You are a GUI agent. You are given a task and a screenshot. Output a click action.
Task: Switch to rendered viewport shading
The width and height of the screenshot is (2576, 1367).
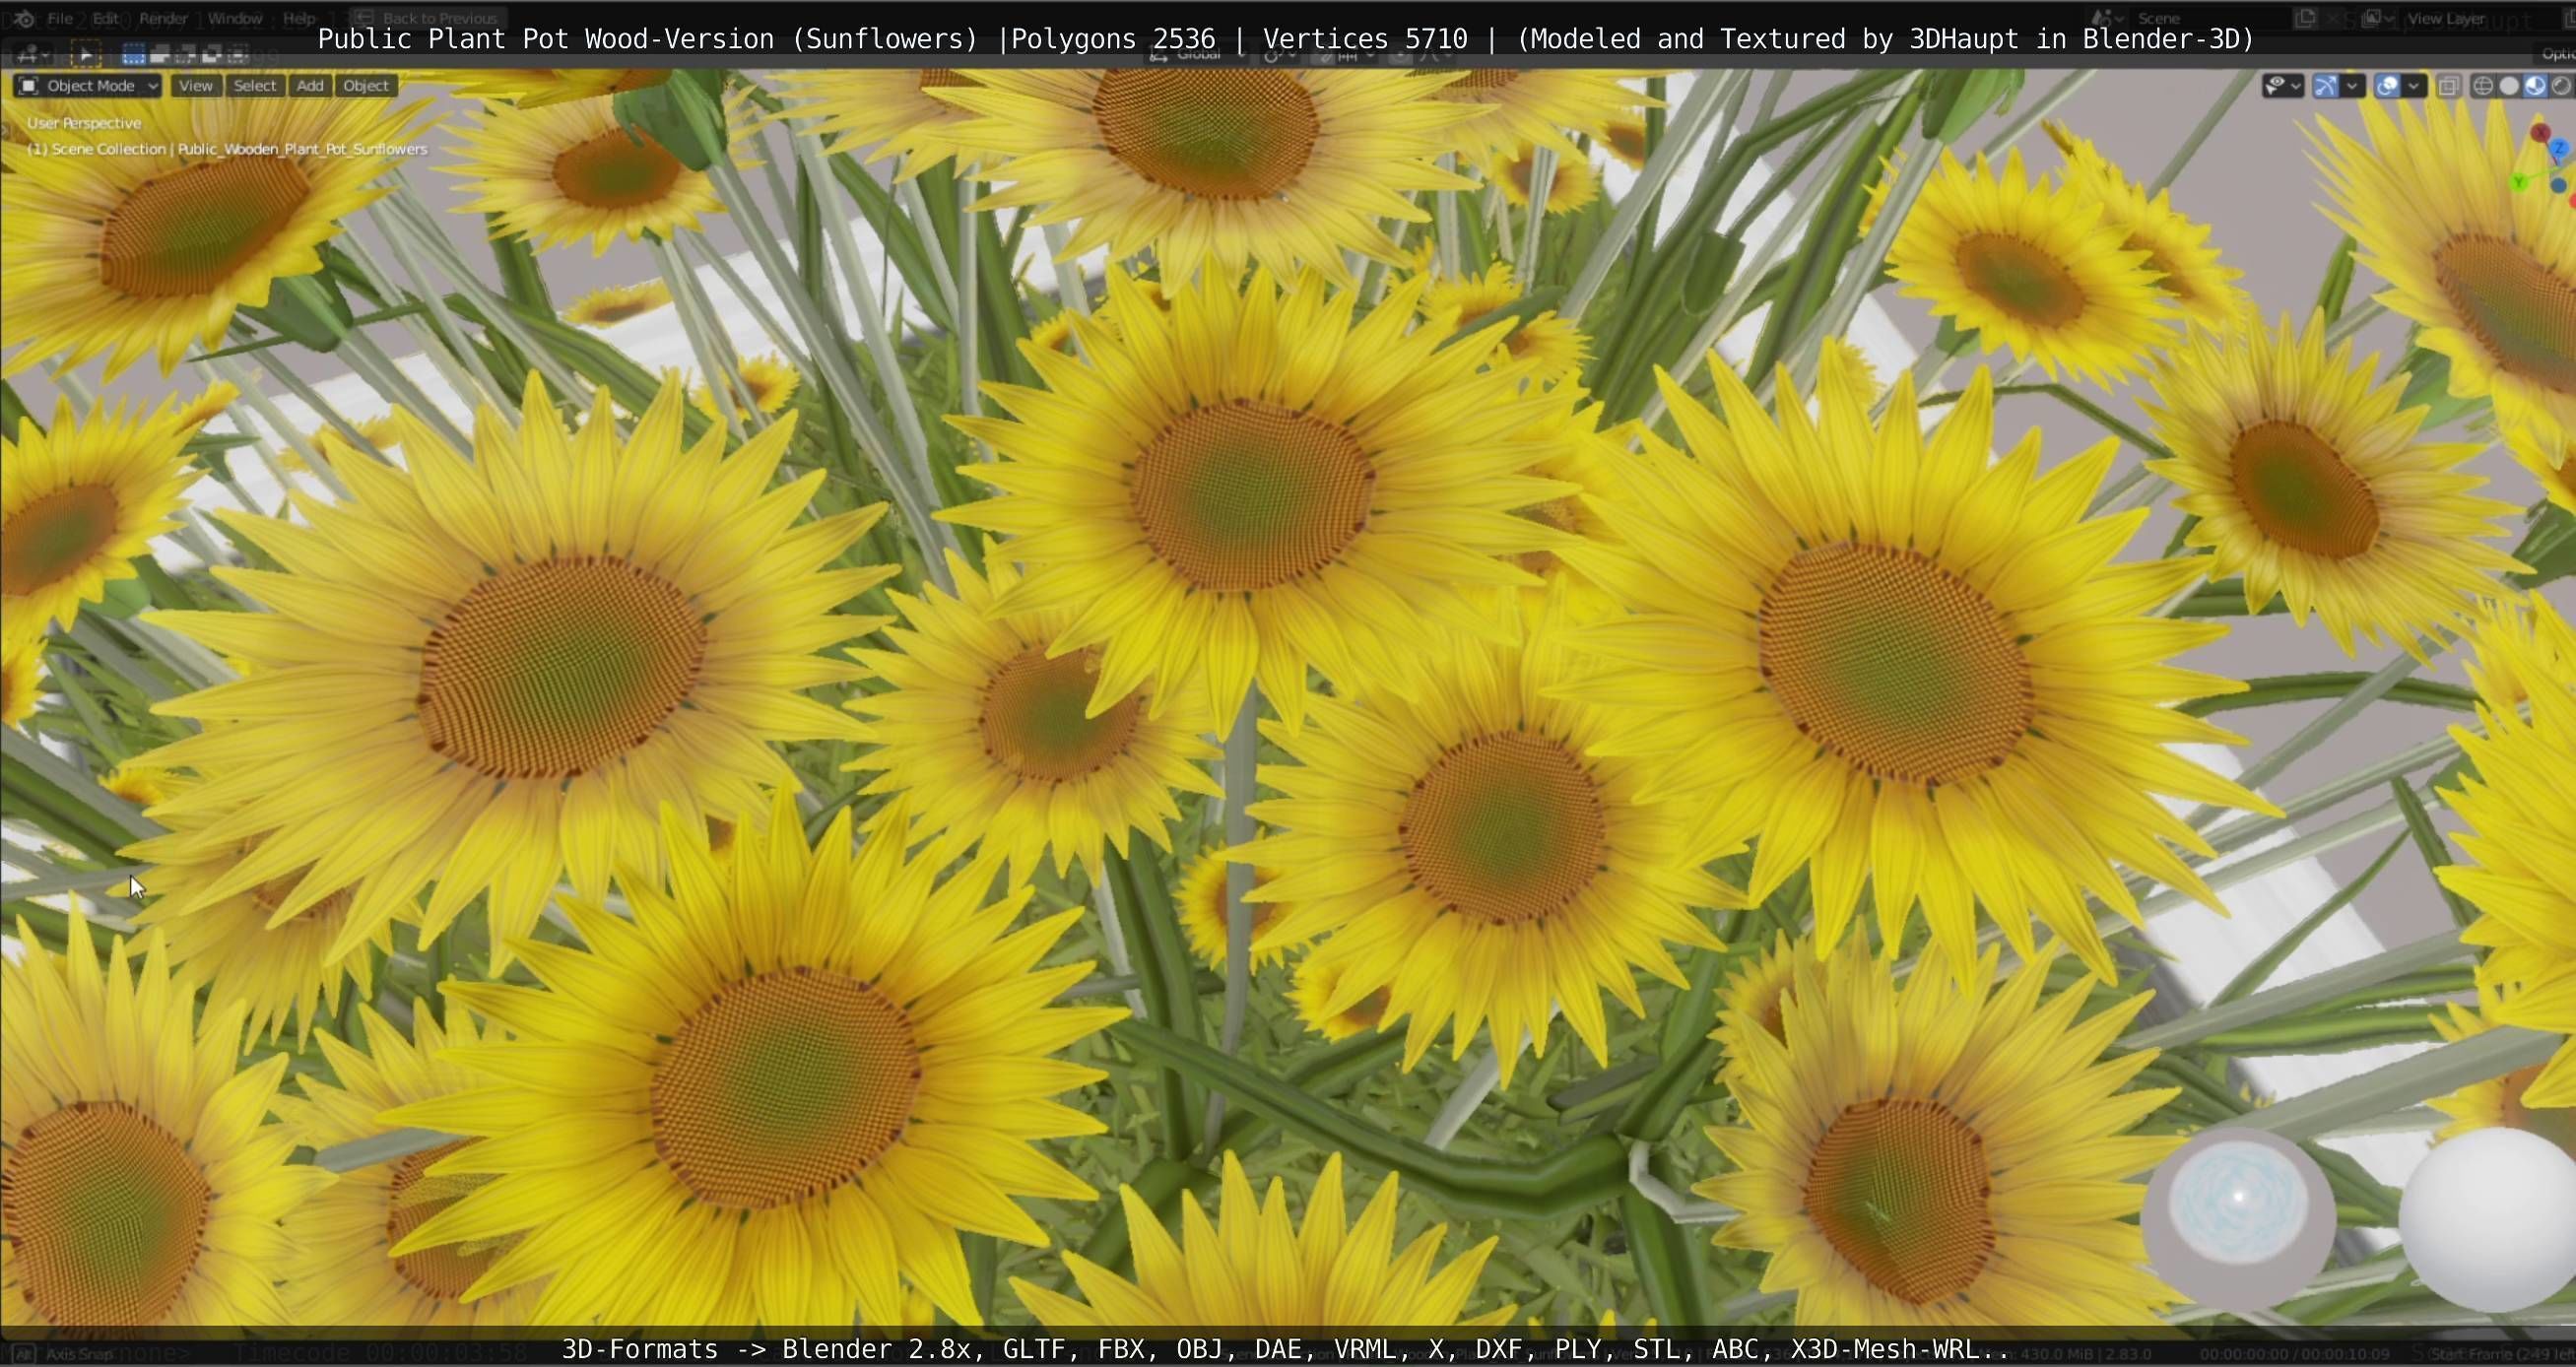(x=2561, y=86)
